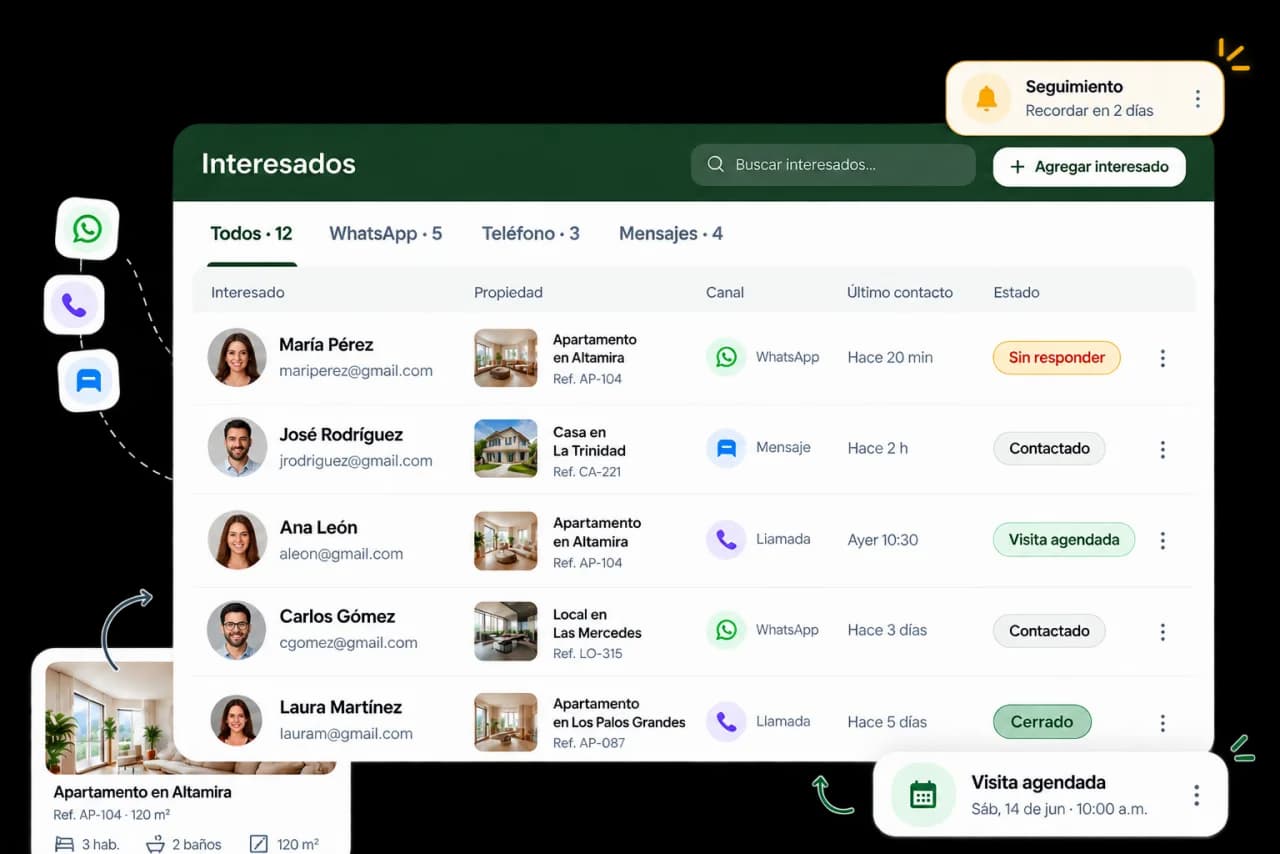
Task: Open row options for Ana León
Action: click(1162, 540)
